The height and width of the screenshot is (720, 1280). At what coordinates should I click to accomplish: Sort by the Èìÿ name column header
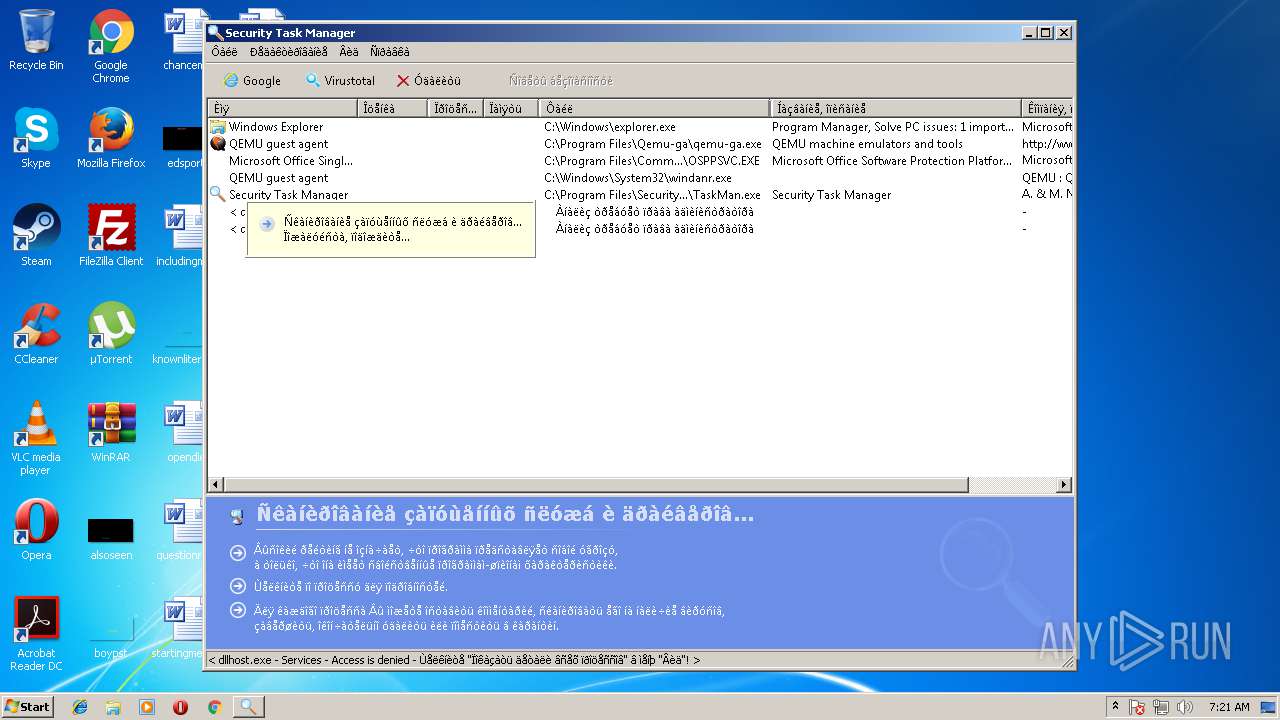click(x=282, y=108)
